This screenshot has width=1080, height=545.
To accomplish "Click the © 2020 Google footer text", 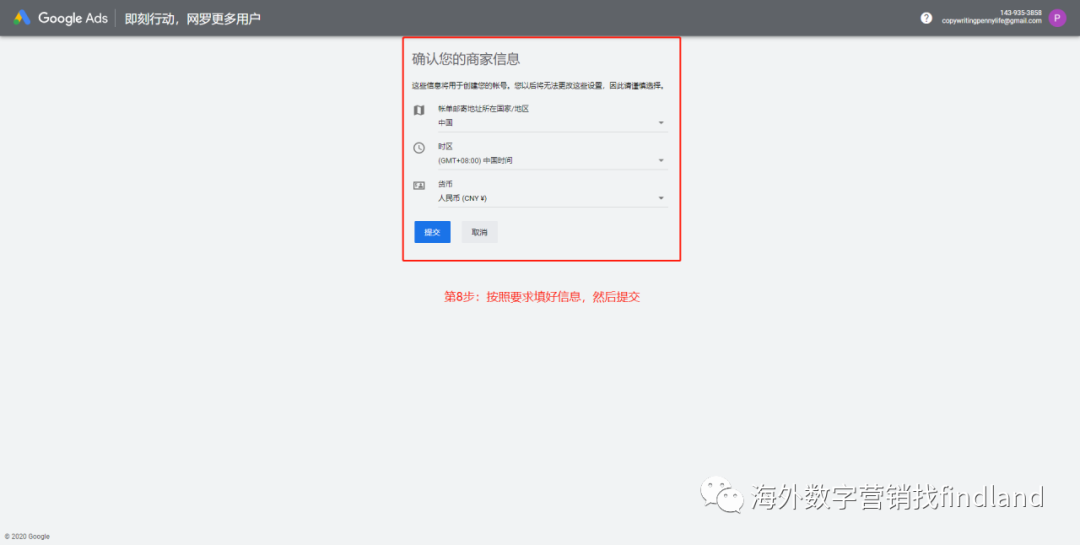I will point(27,536).
